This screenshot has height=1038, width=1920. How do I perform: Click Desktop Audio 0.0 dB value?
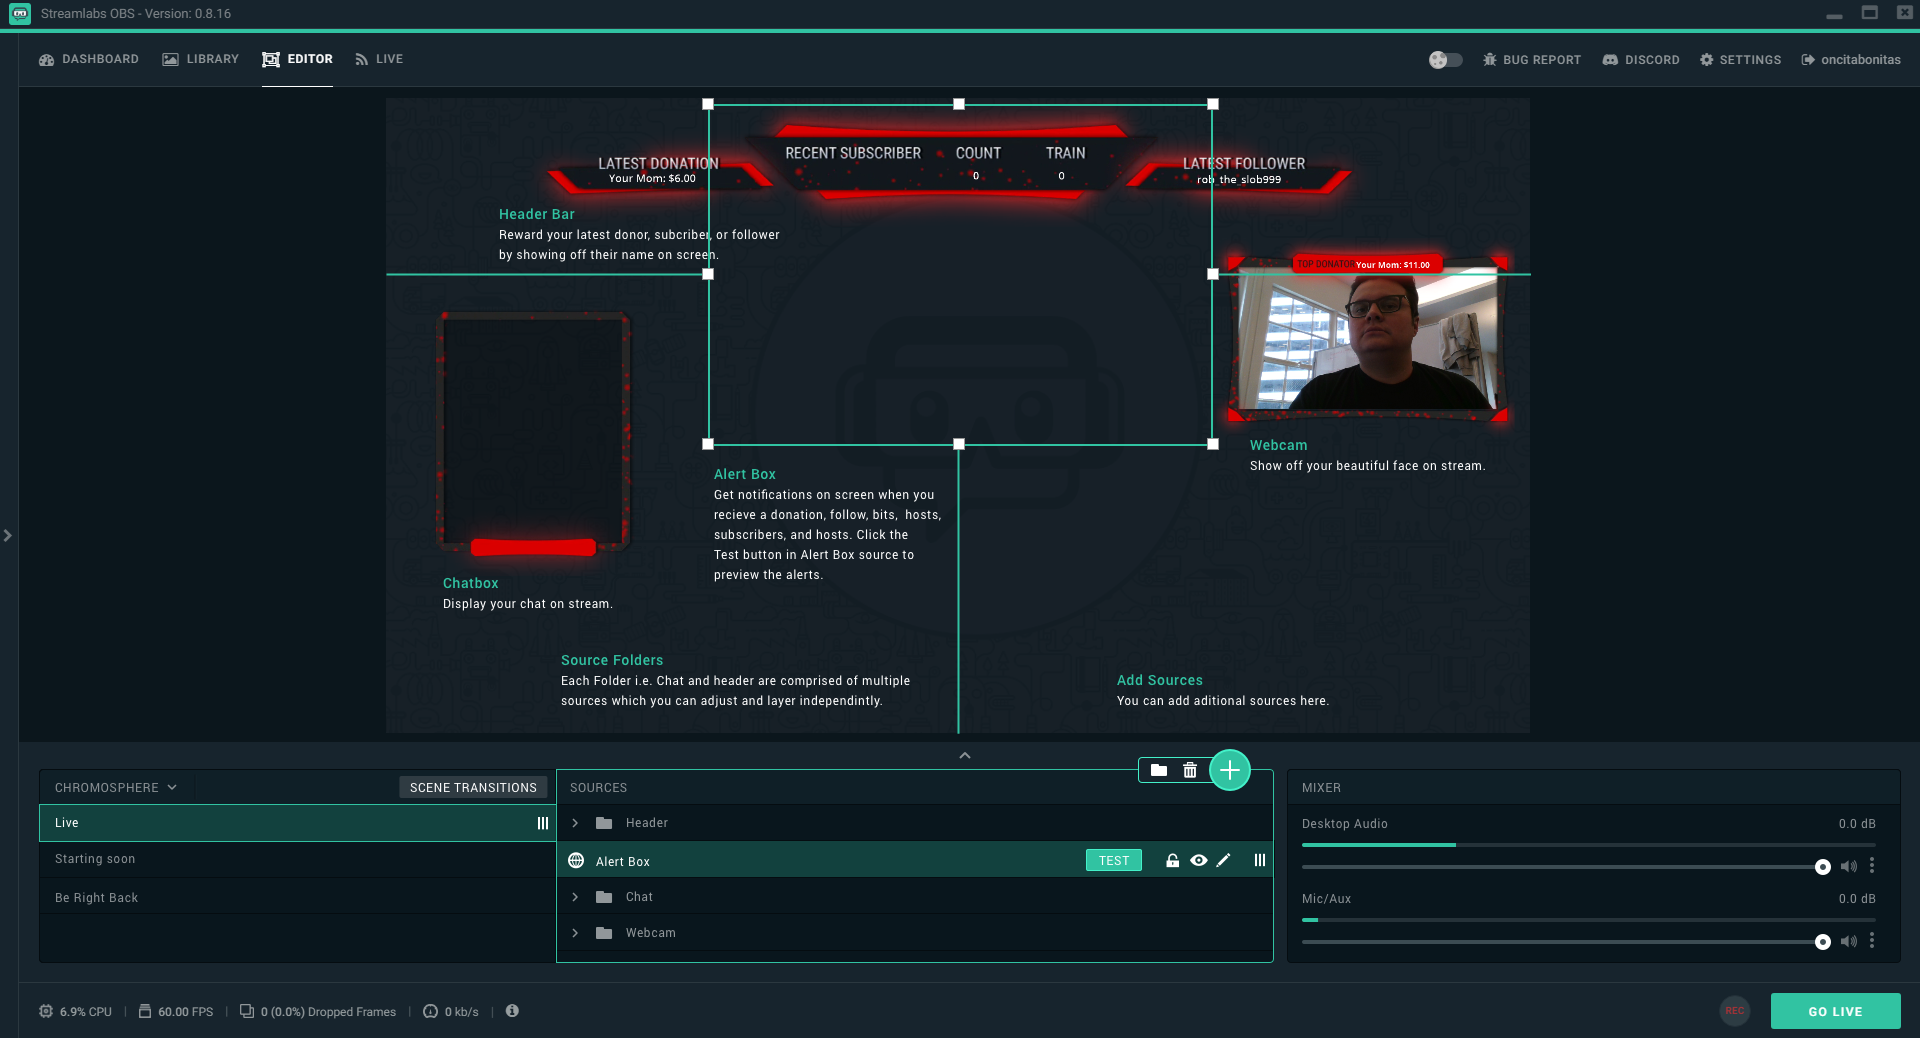pyautogui.click(x=1857, y=824)
